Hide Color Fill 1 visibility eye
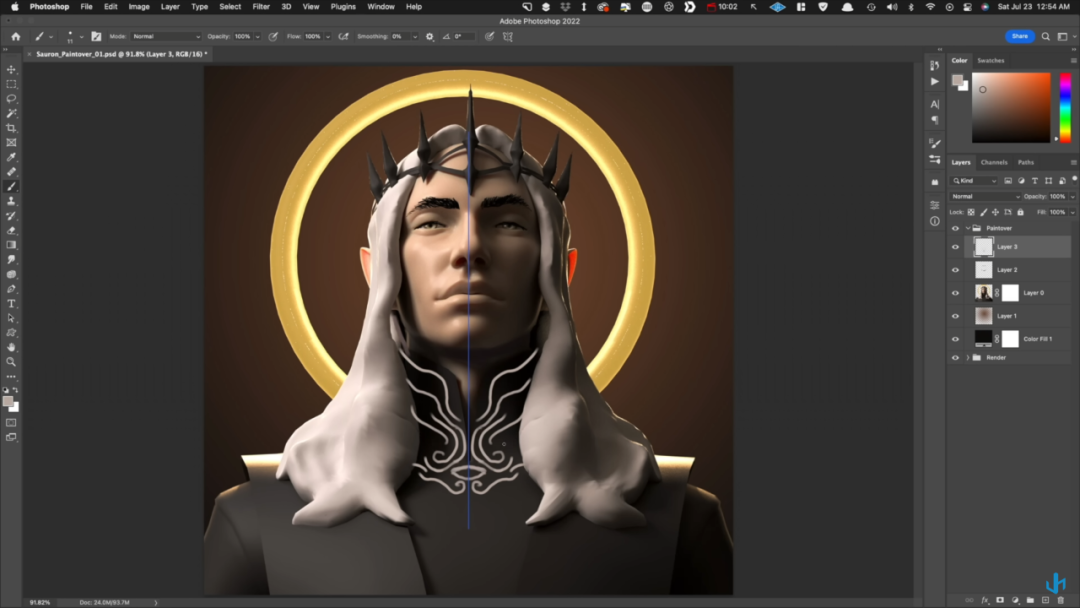The height and width of the screenshot is (608, 1080). click(955, 339)
